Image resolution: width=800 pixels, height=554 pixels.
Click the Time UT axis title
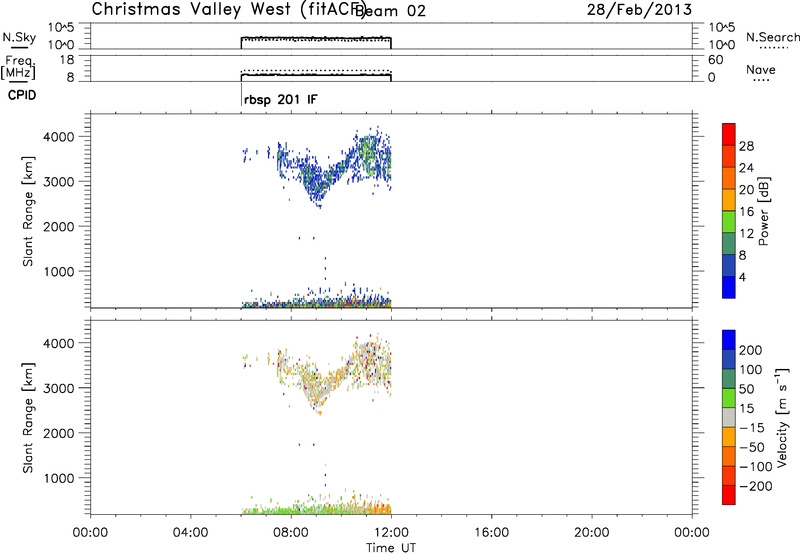[x=391, y=548]
